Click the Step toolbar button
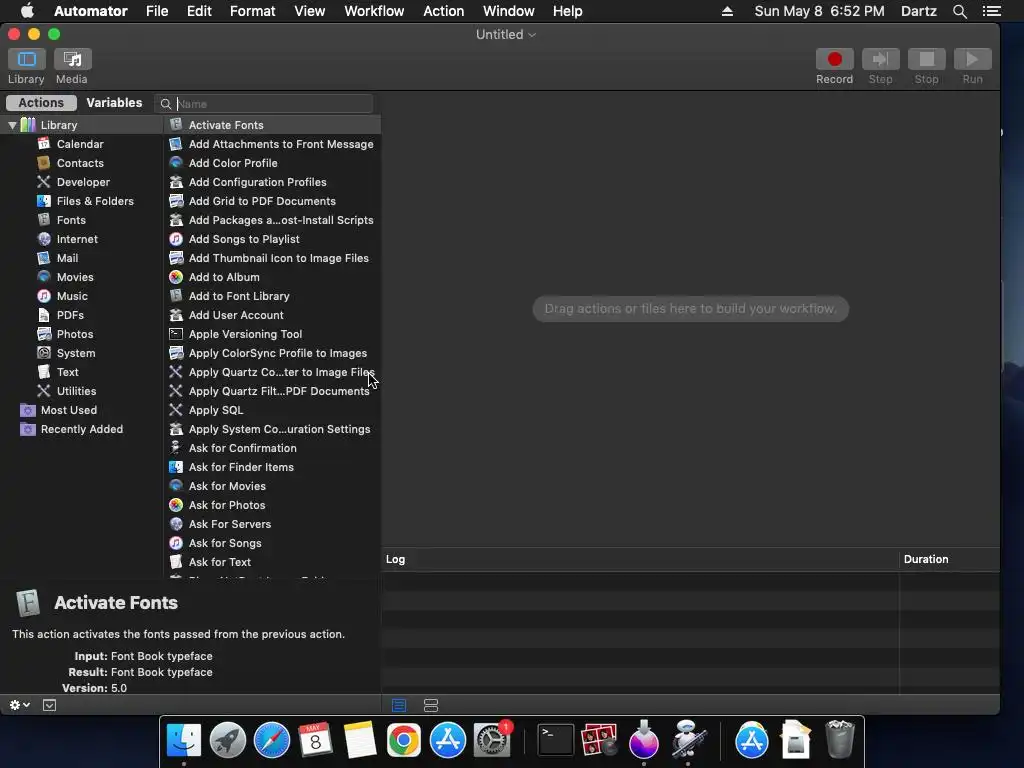The width and height of the screenshot is (1024, 768). (x=880, y=59)
